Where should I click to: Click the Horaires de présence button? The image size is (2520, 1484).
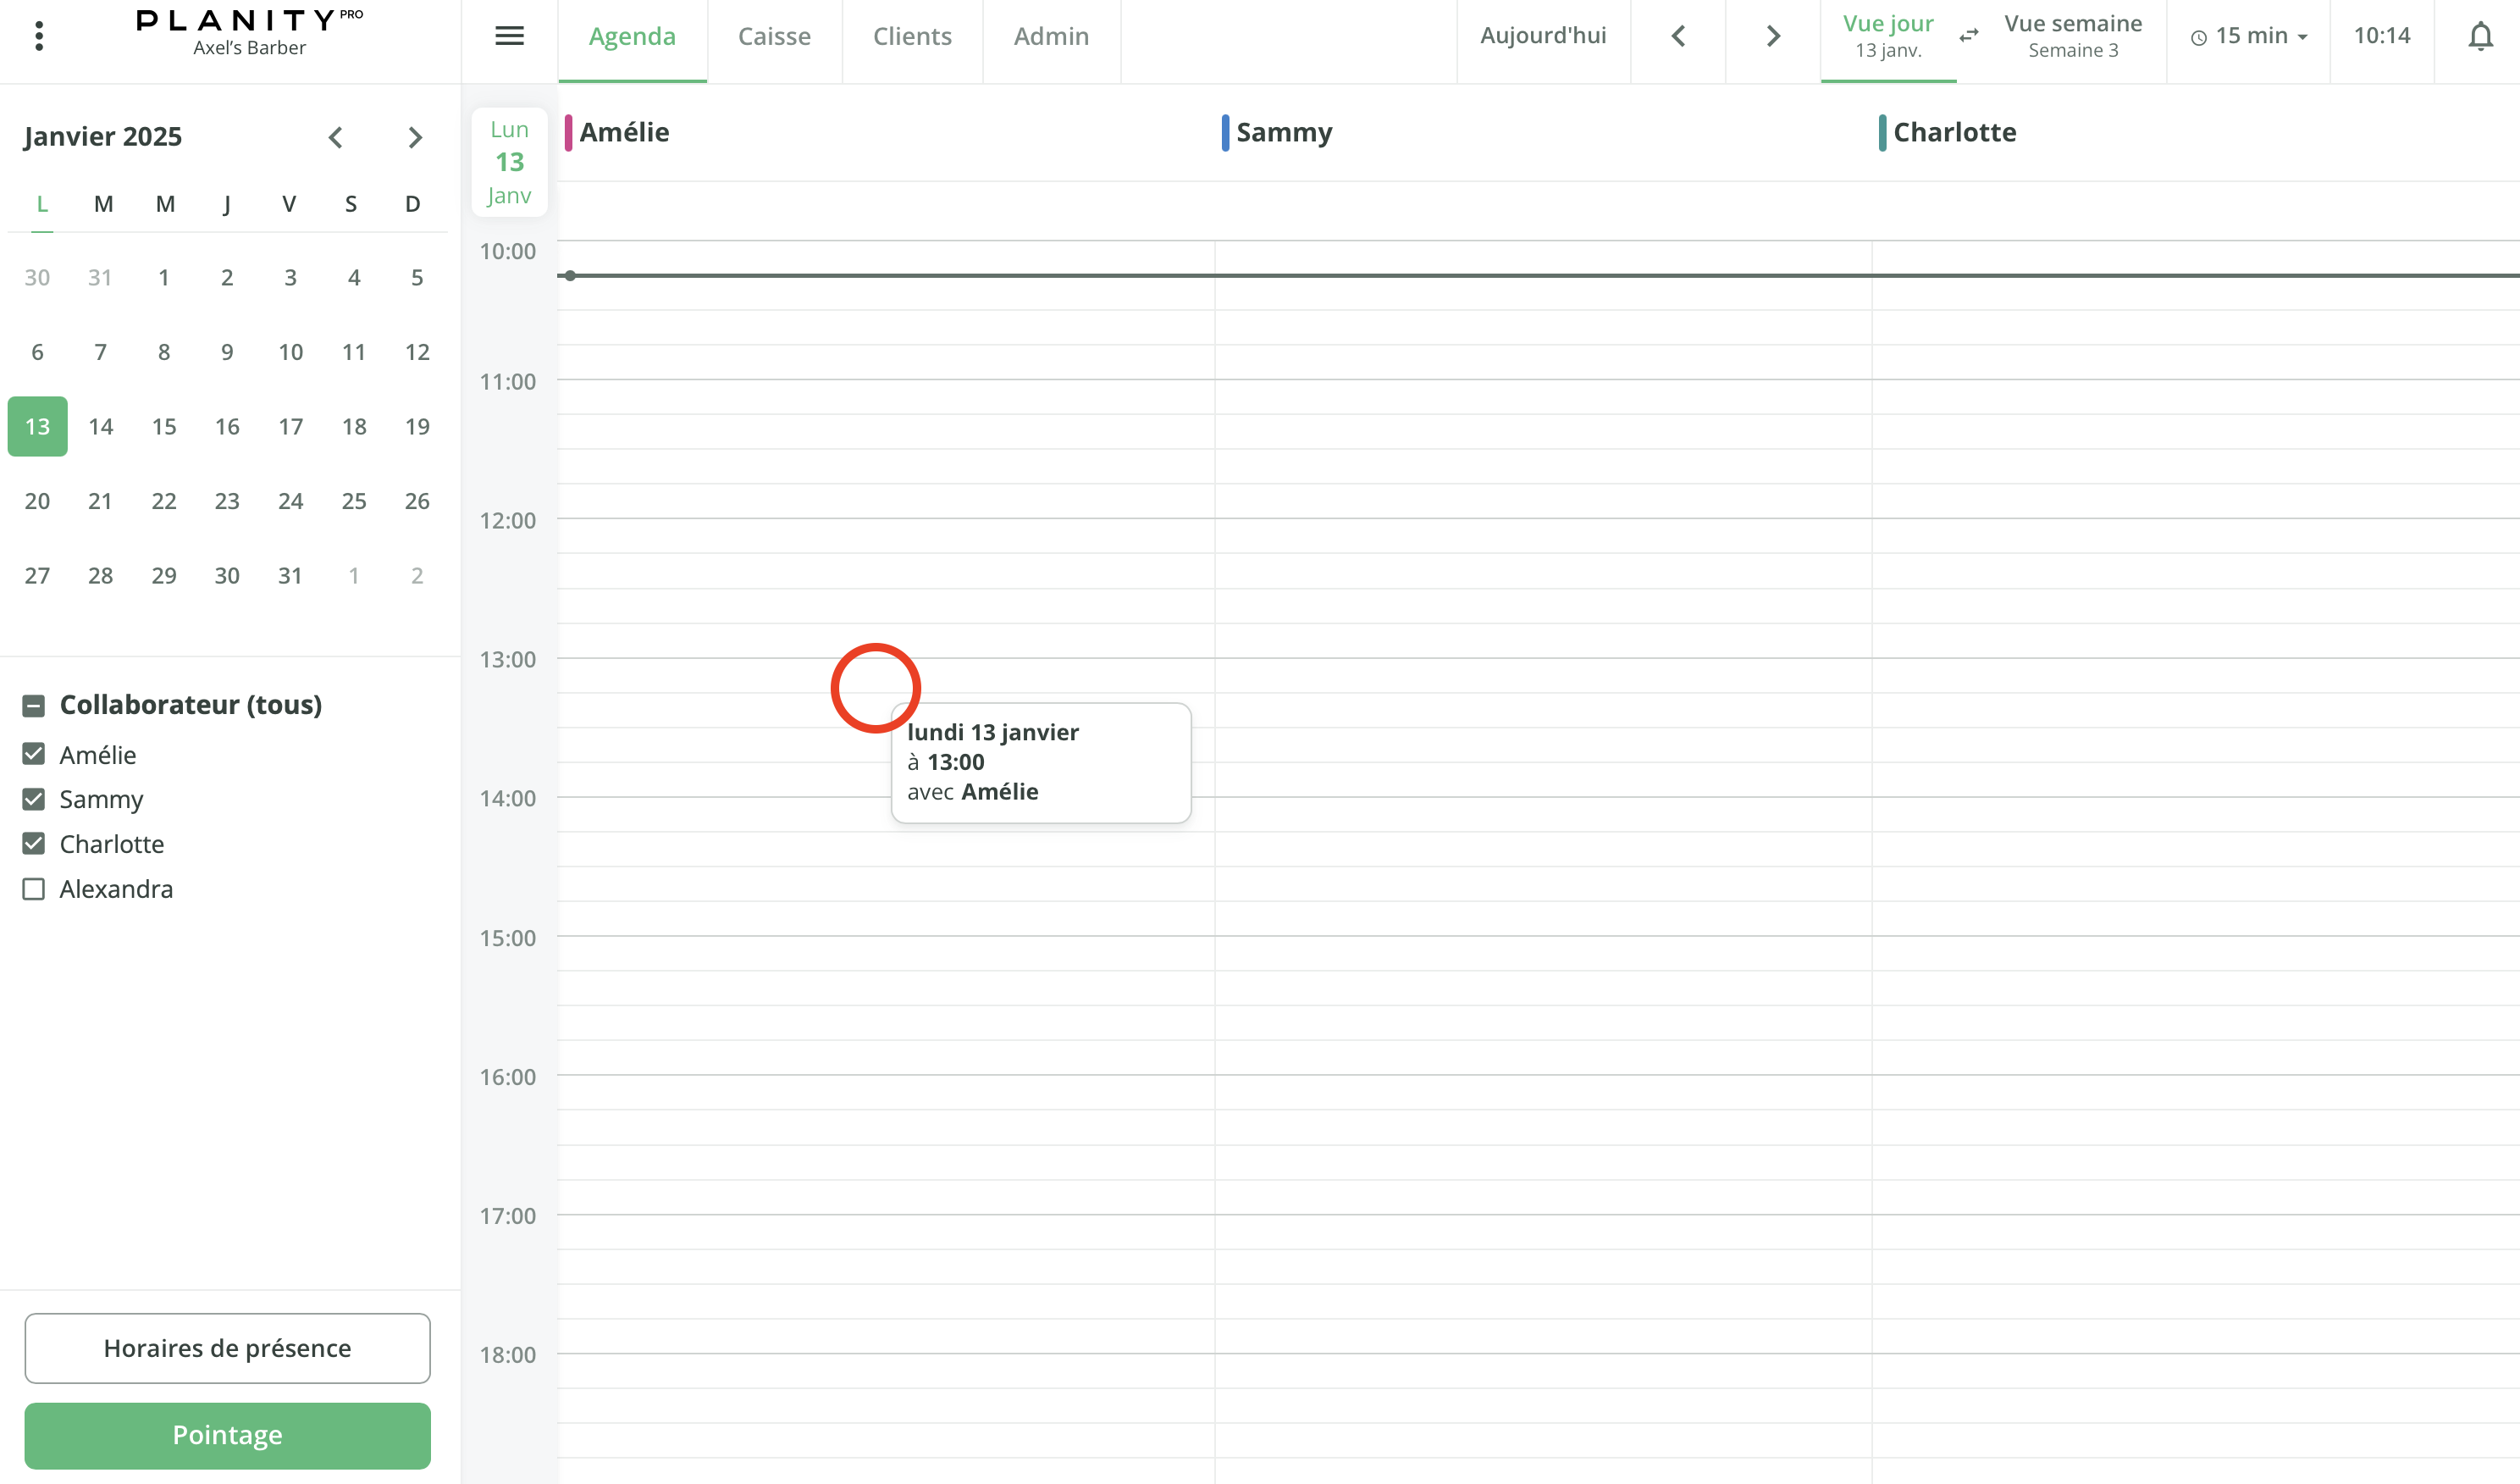tap(227, 1348)
